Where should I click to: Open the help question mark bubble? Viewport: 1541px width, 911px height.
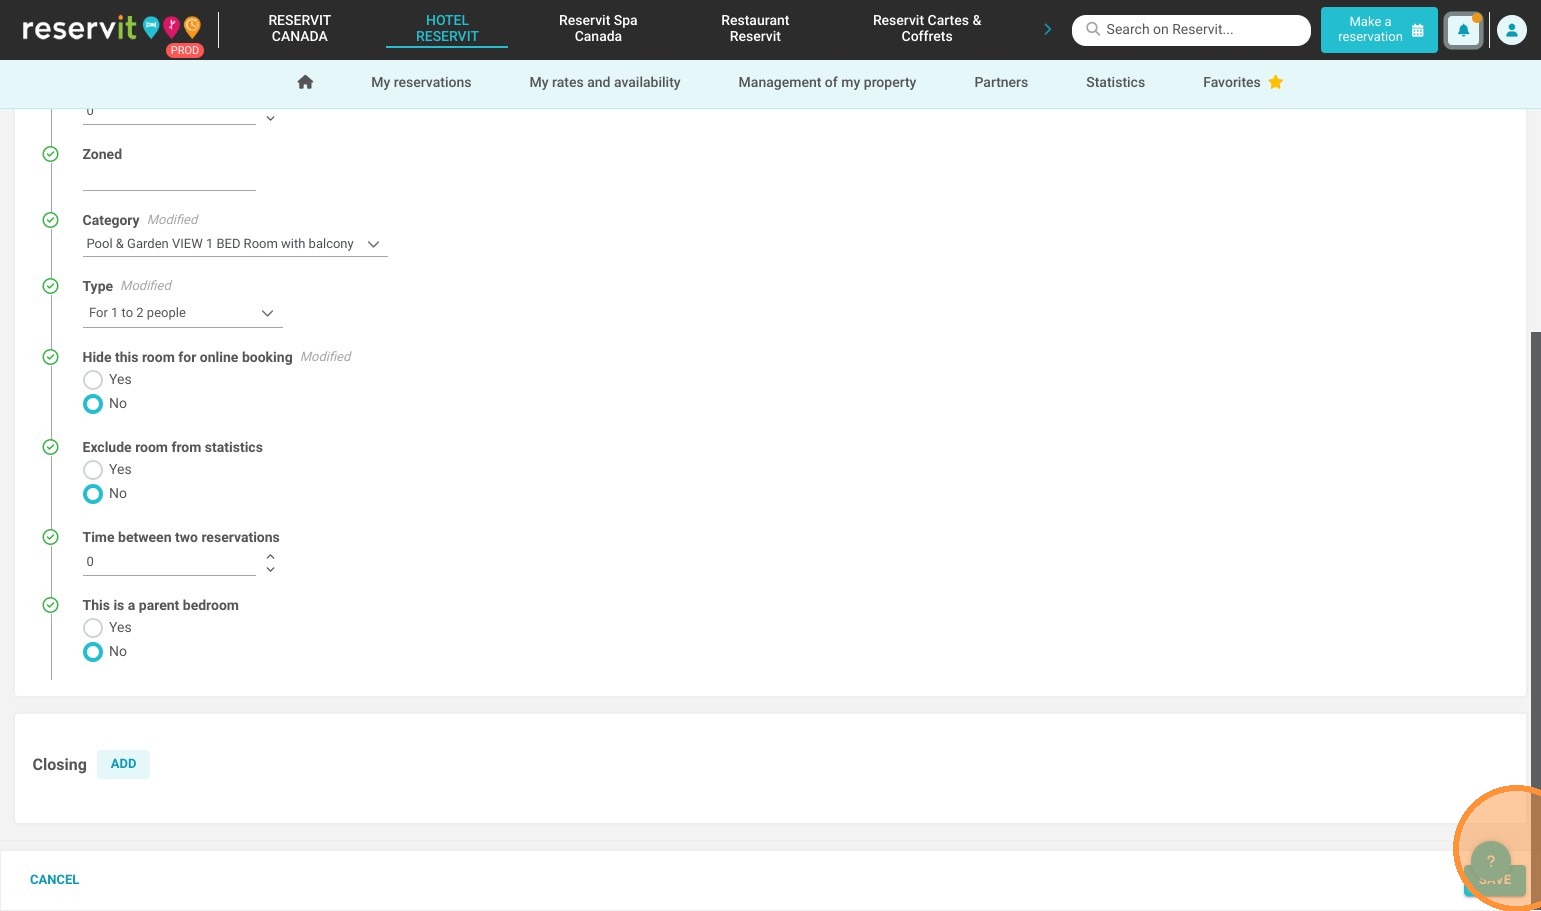1490,860
